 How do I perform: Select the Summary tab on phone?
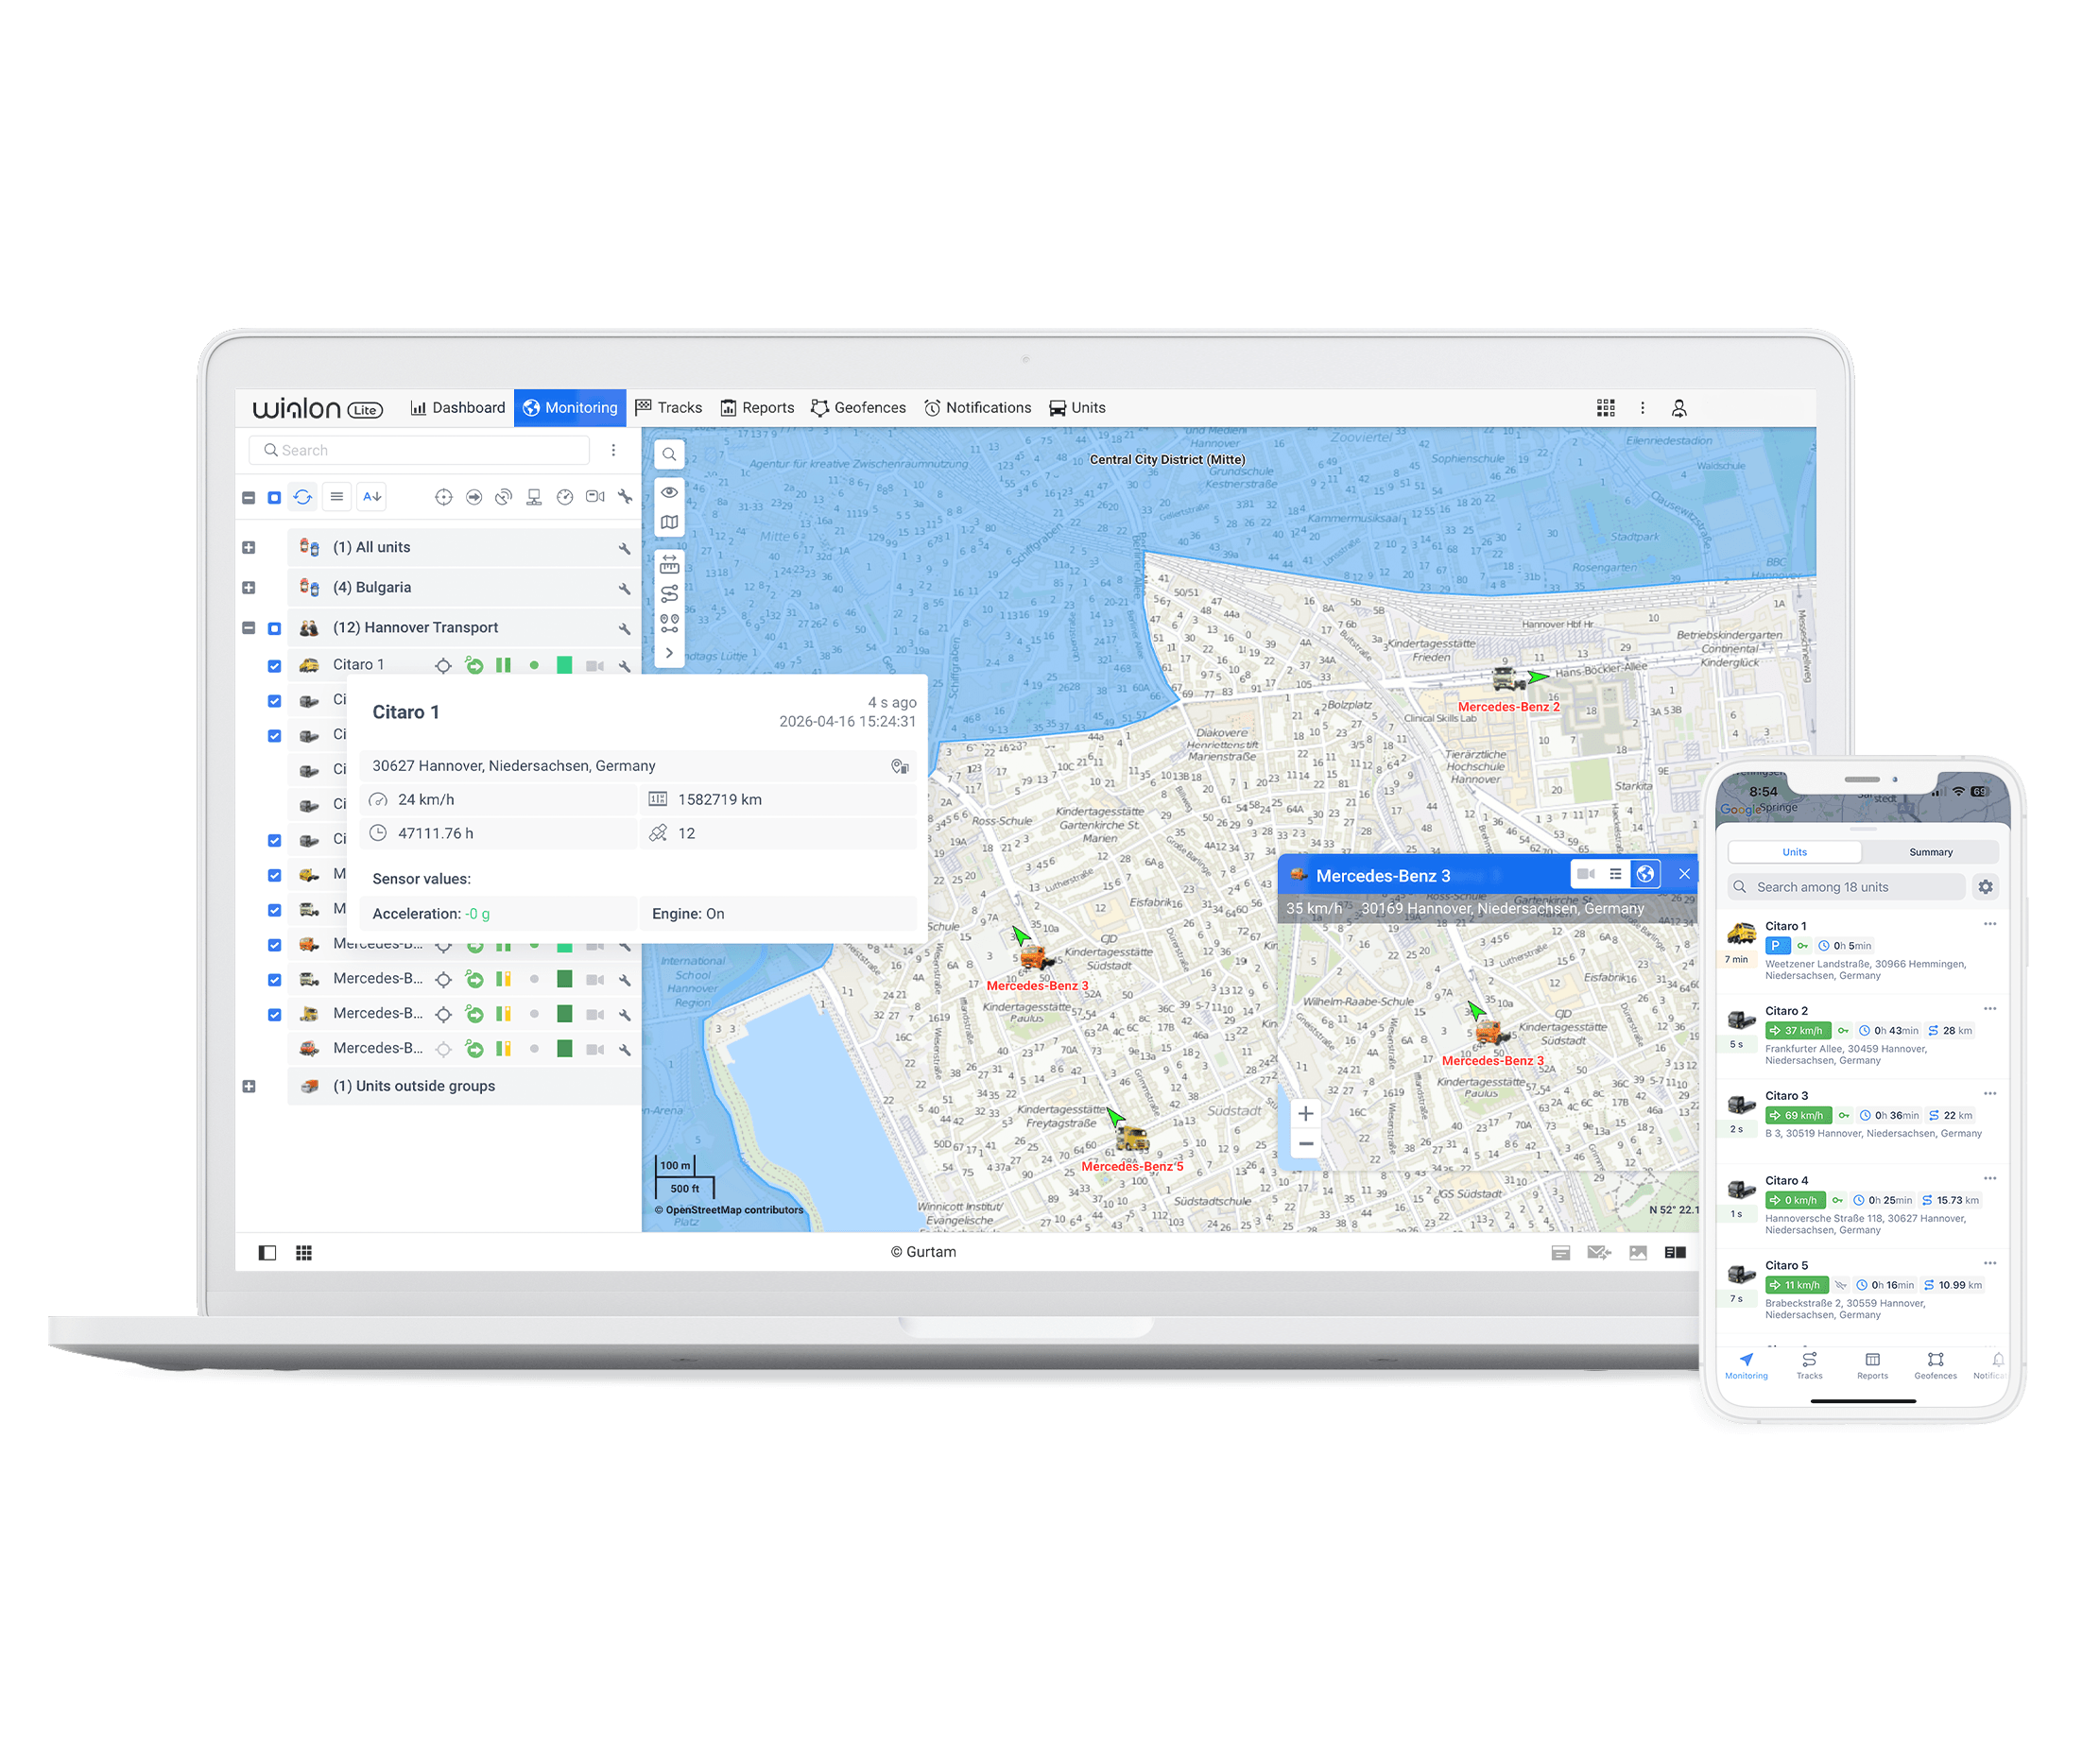click(x=1930, y=852)
